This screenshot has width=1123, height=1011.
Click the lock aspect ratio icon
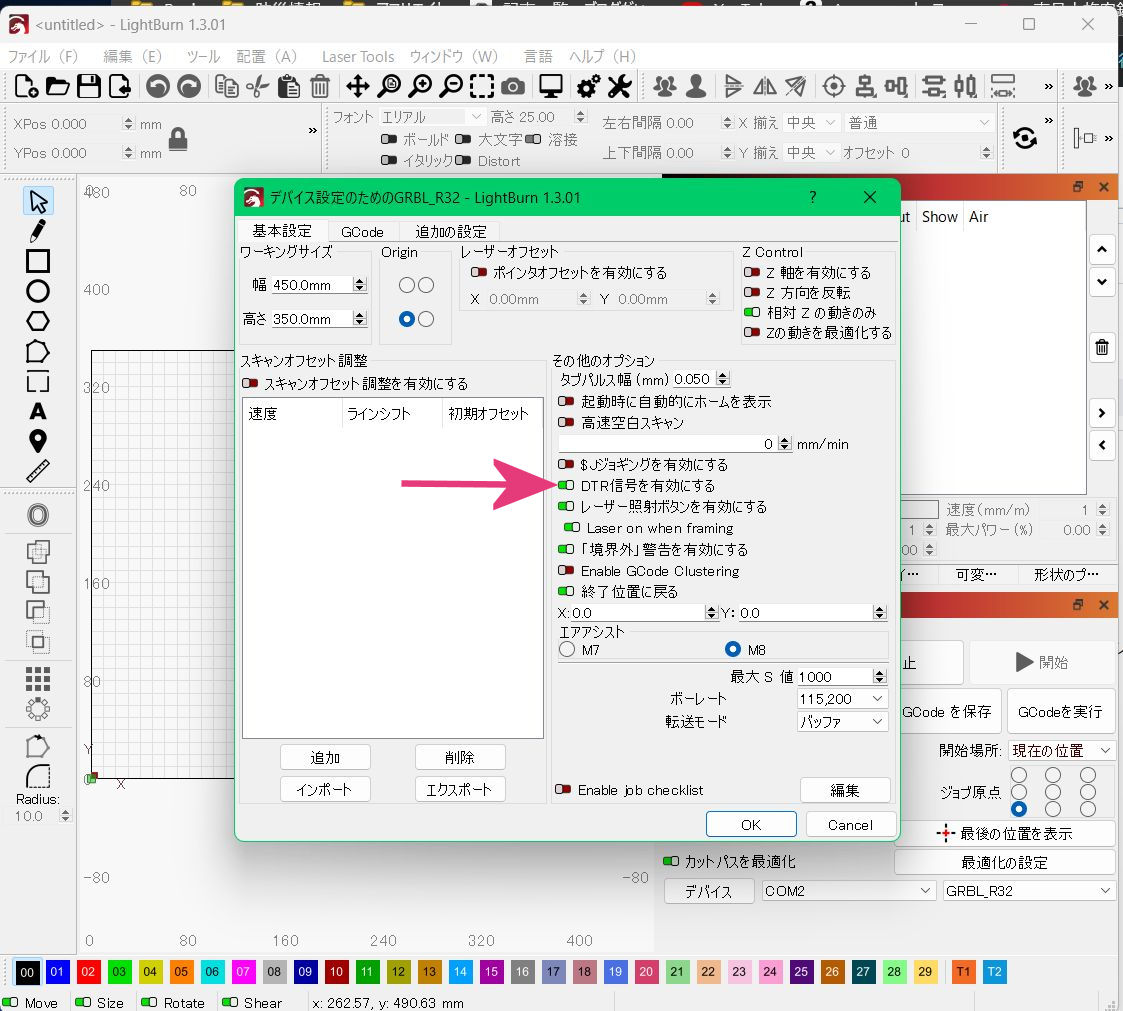tap(178, 138)
